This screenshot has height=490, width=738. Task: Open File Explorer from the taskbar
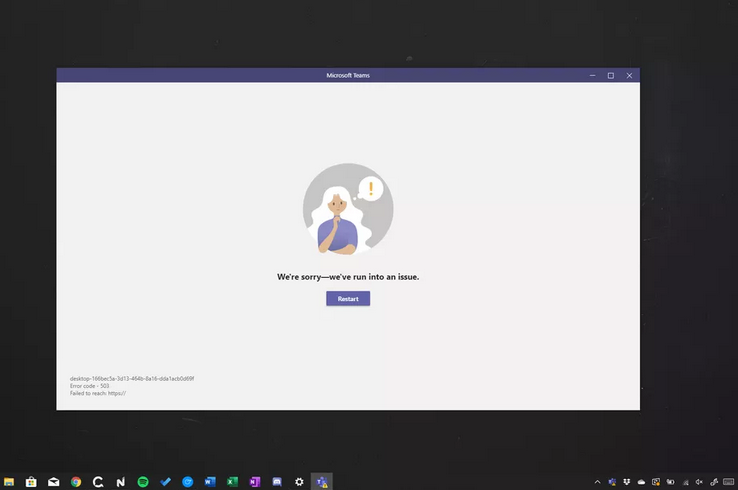click(x=9, y=482)
